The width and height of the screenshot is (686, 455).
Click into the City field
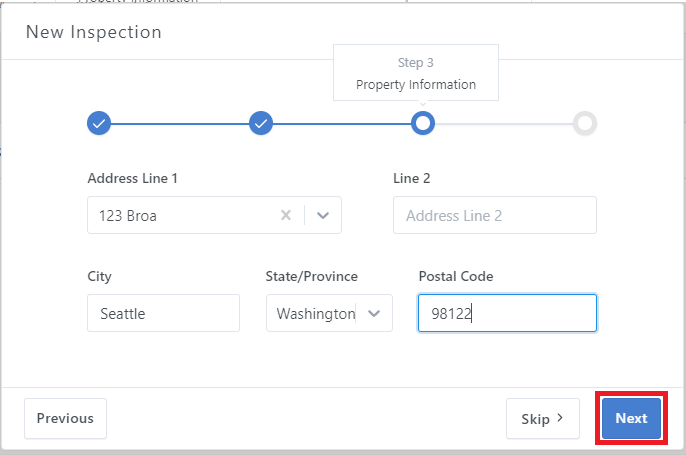[x=163, y=313]
